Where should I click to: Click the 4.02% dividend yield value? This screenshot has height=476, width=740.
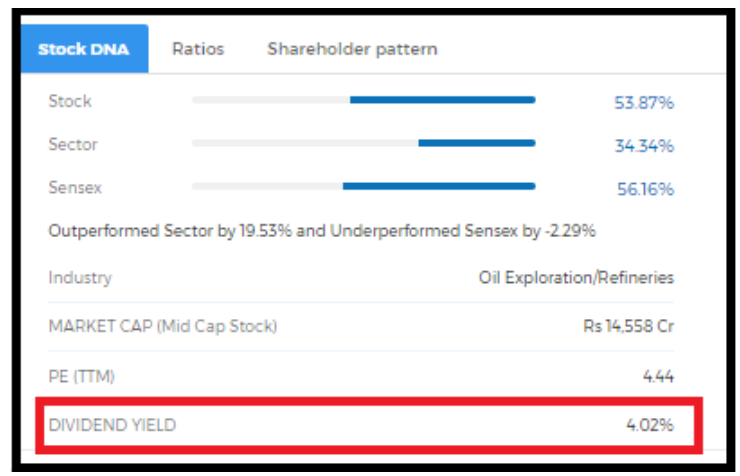click(x=649, y=425)
